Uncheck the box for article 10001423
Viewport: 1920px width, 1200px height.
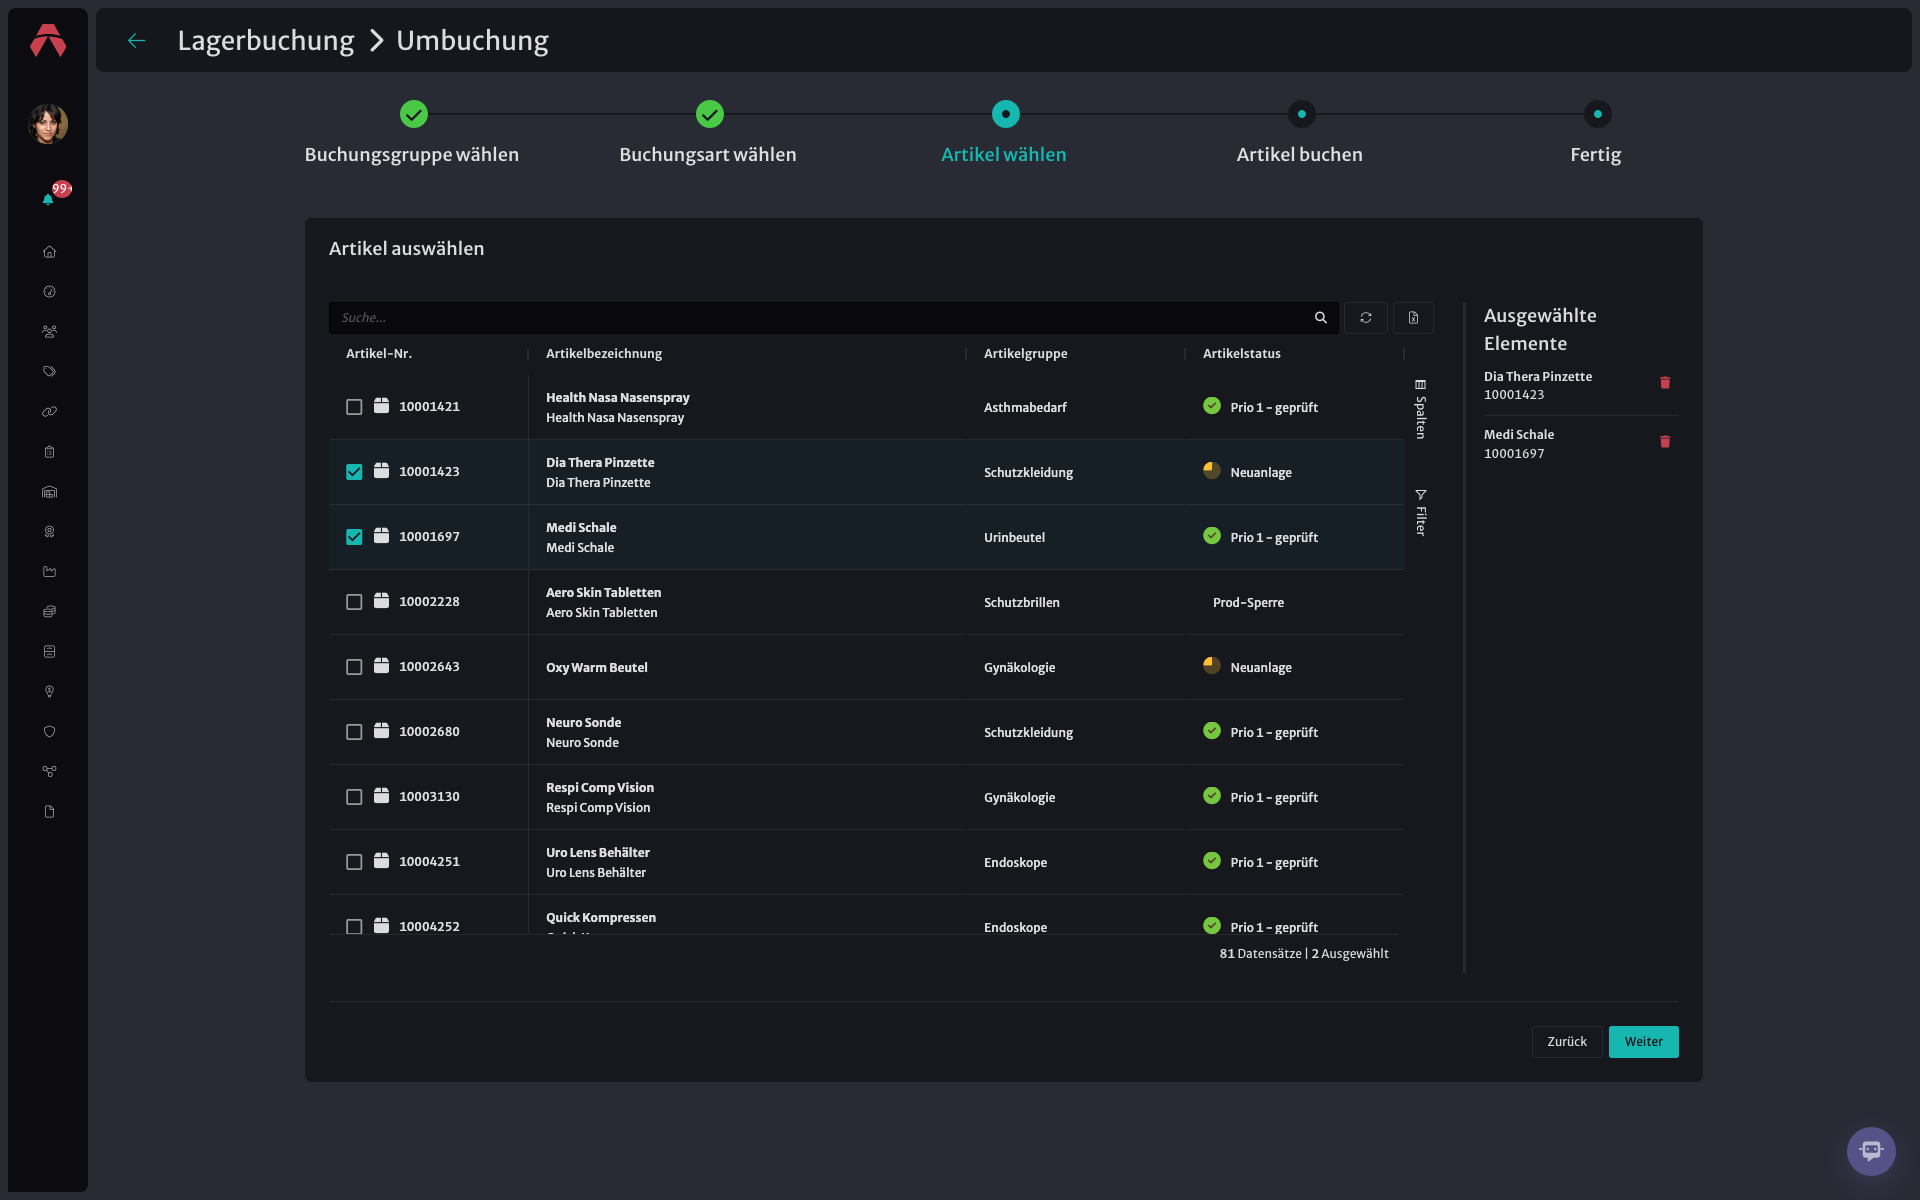click(x=354, y=472)
